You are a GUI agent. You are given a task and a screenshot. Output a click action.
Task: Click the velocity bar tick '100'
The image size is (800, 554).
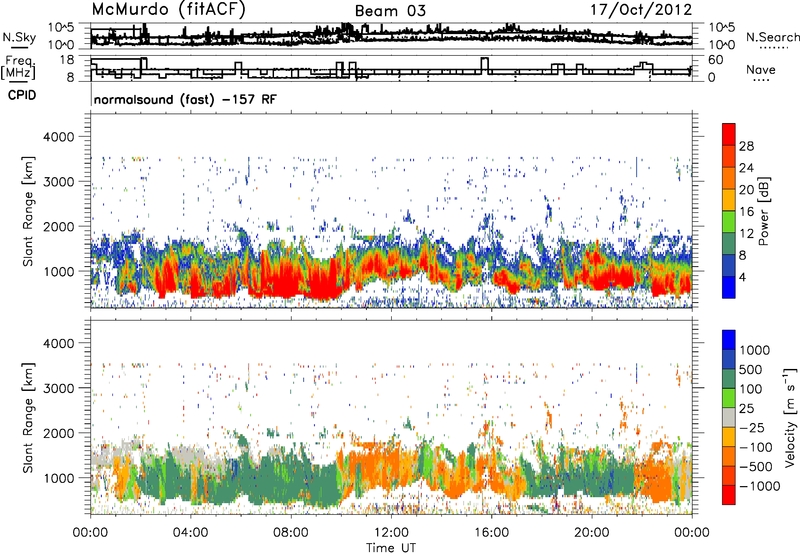click(751, 389)
